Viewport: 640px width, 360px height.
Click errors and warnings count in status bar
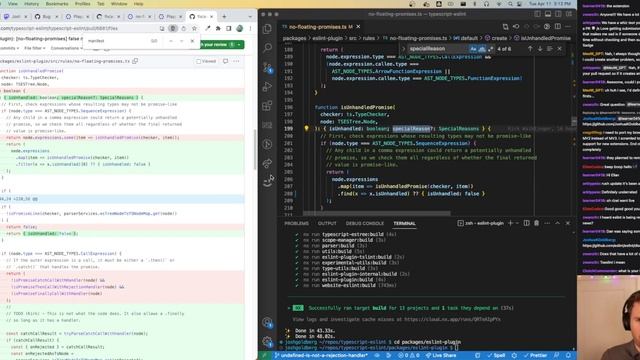[x=409, y=356]
